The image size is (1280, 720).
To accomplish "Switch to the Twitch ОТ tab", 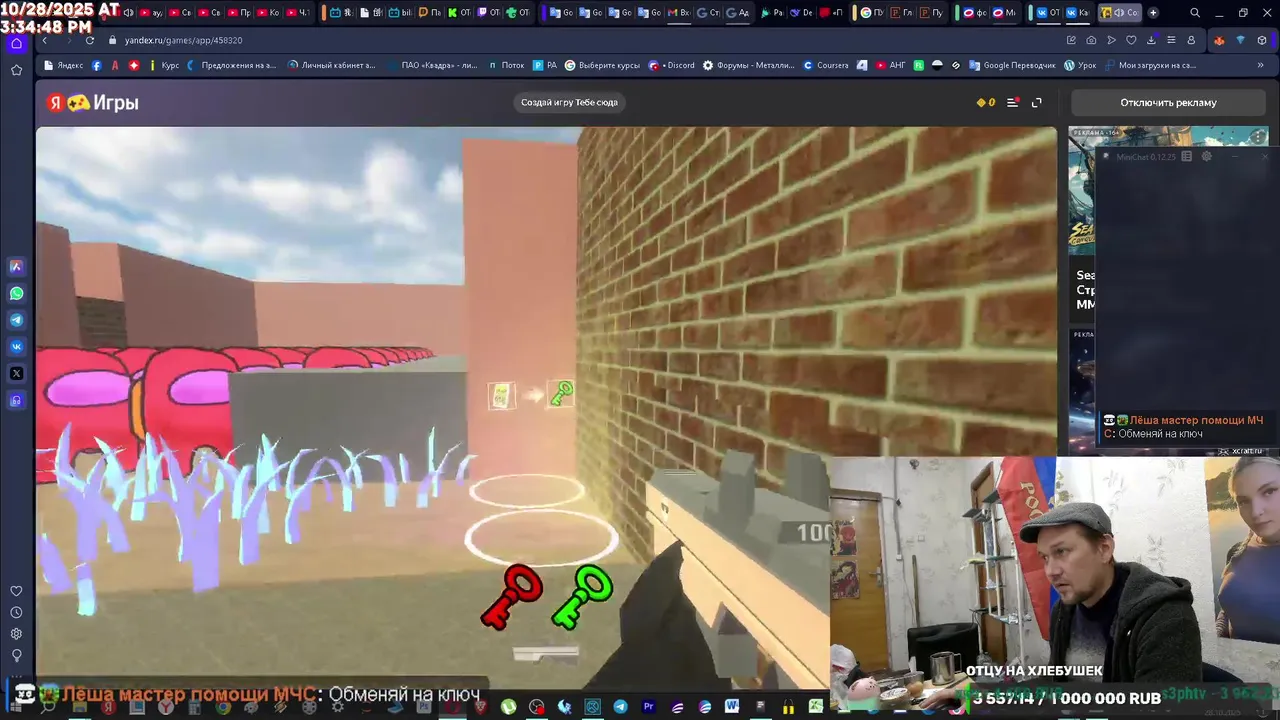I will [488, 13].
